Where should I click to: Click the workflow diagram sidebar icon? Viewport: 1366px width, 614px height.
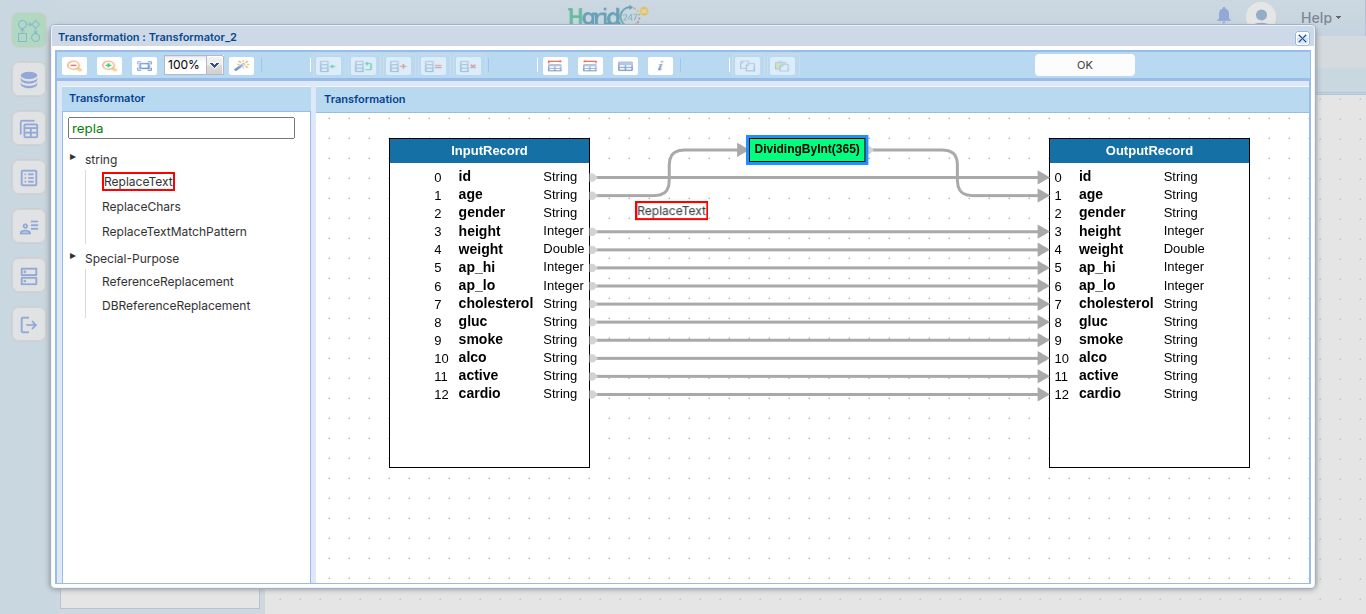pyautogui.click(x=29, y=31)
